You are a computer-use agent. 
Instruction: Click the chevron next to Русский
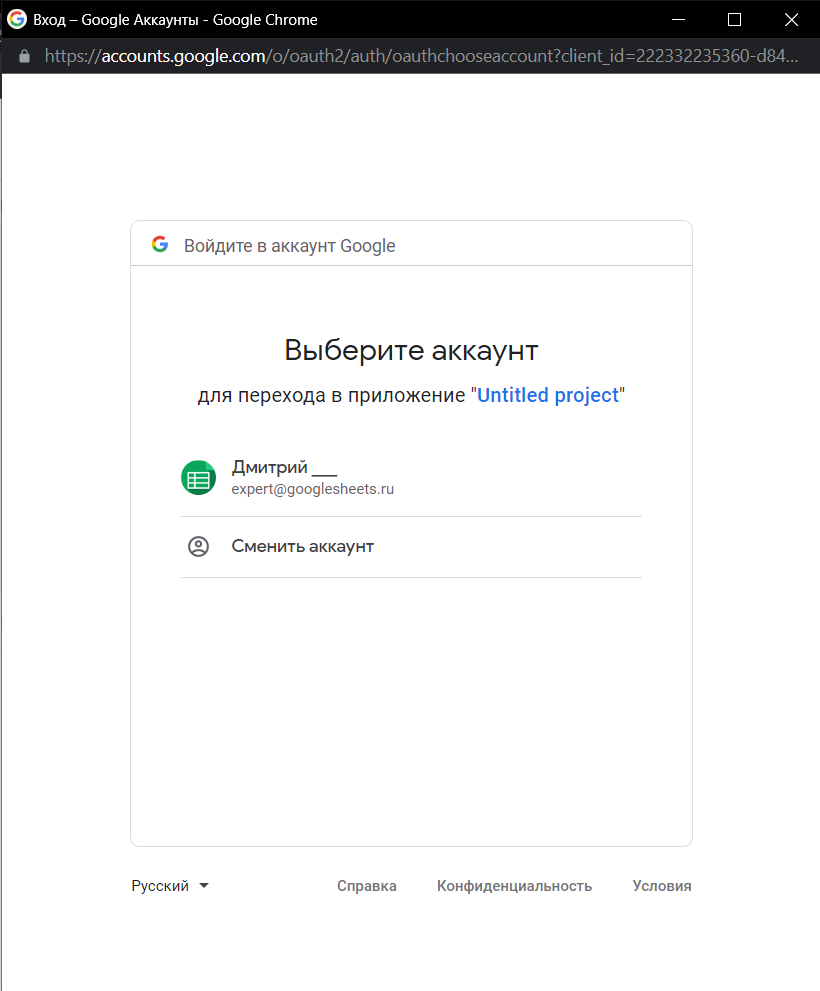pyautogui.click(x=204, y=885)
